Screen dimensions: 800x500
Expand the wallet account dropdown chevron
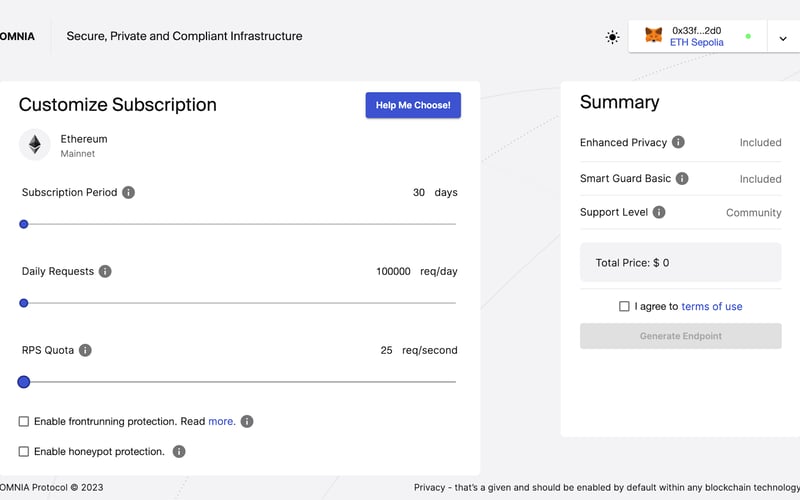783,38
